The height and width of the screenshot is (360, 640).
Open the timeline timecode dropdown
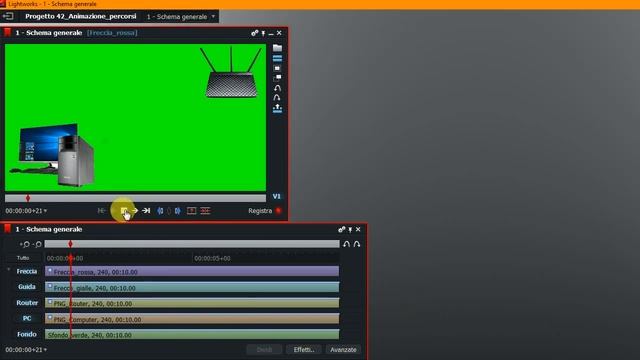pos(45,350)
